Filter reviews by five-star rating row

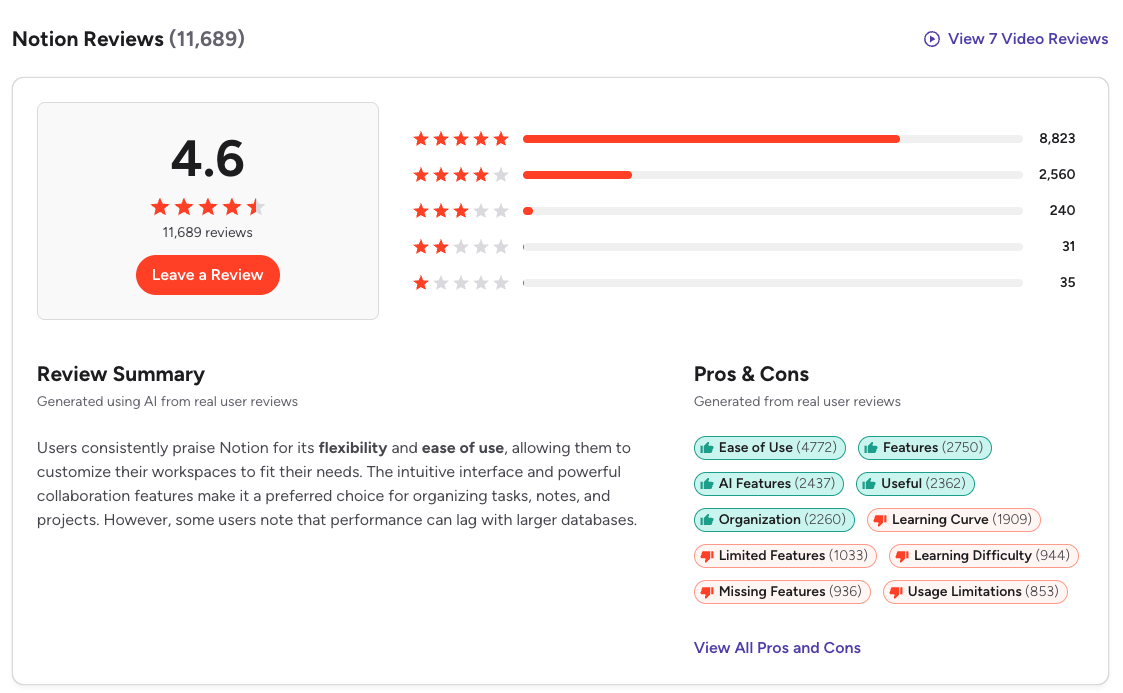click(x=744, y=139)
